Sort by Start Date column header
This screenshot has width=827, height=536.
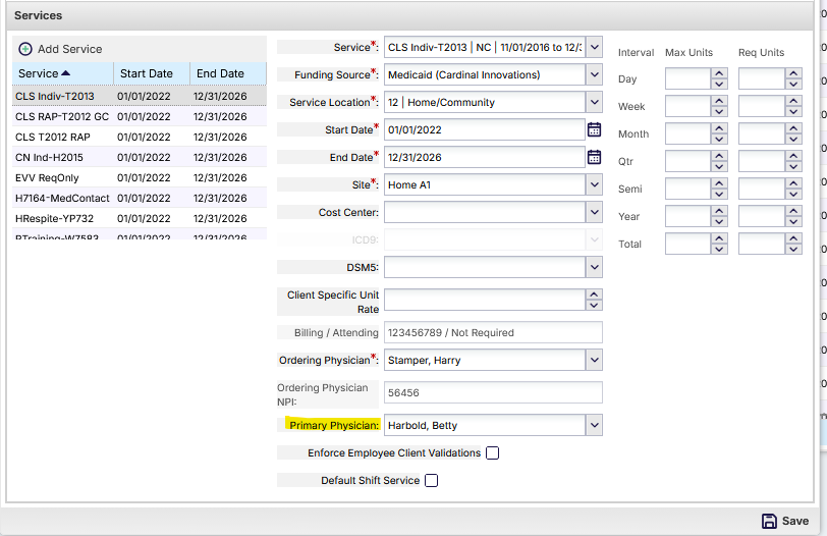tap(151, 73)
